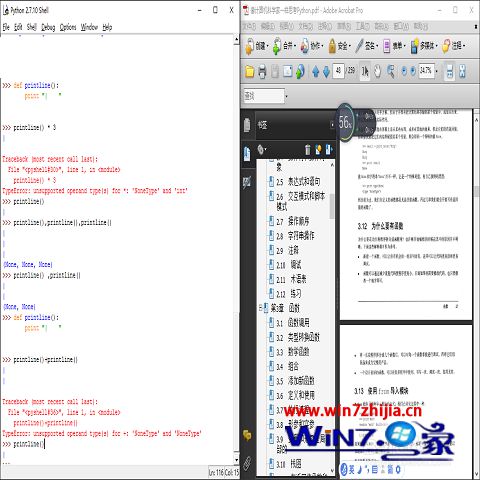Expand the Create (创建) dropdown
This screenshot has height=480, width=480.
coord(257,46)
